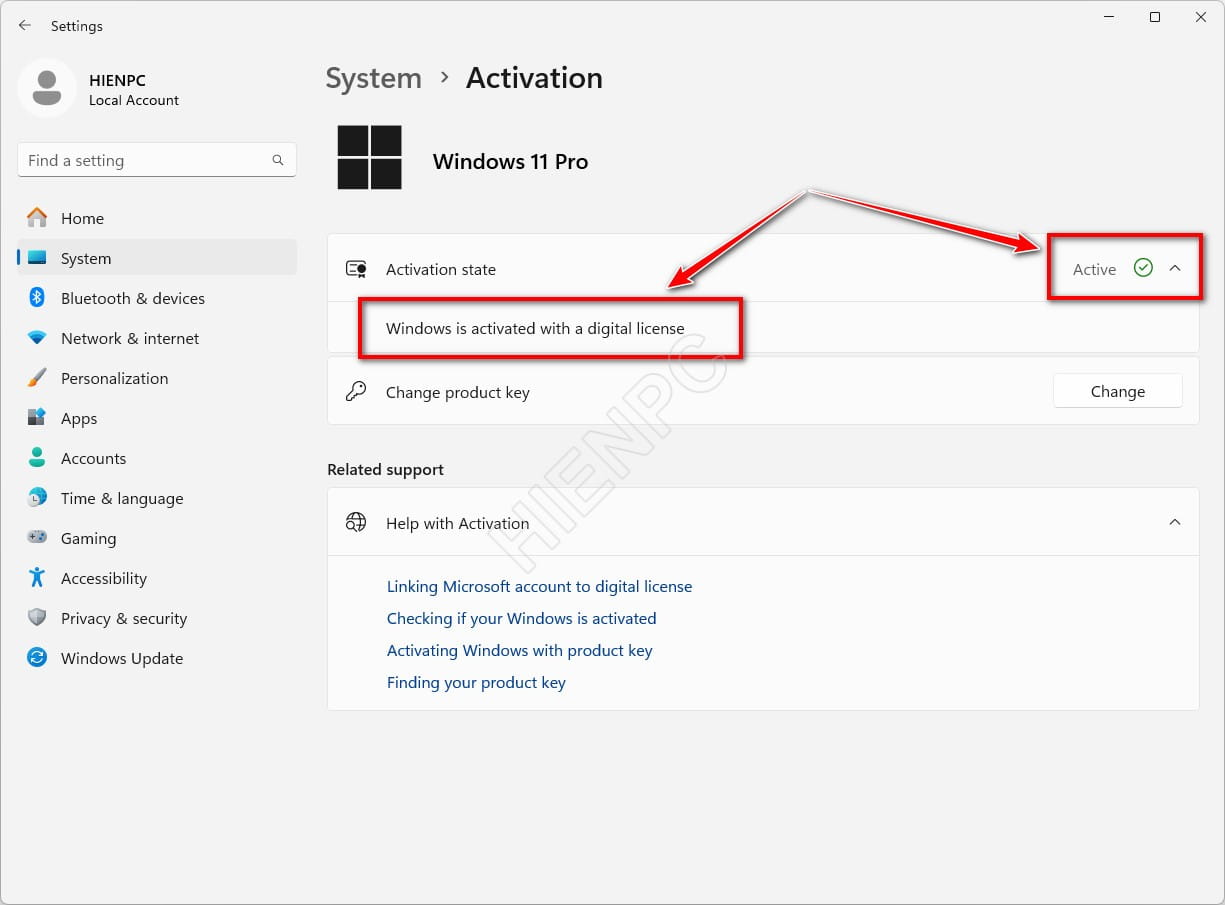Click the Activation state row label
Image resolution: width=1225 pixels, height=905 pixels.
(441, 269)
